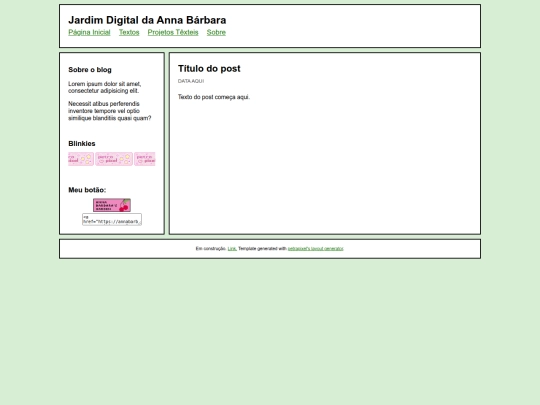Open the Projetos Têxteis link
This screenshot has width=540, height=405.
coord(173,32)
